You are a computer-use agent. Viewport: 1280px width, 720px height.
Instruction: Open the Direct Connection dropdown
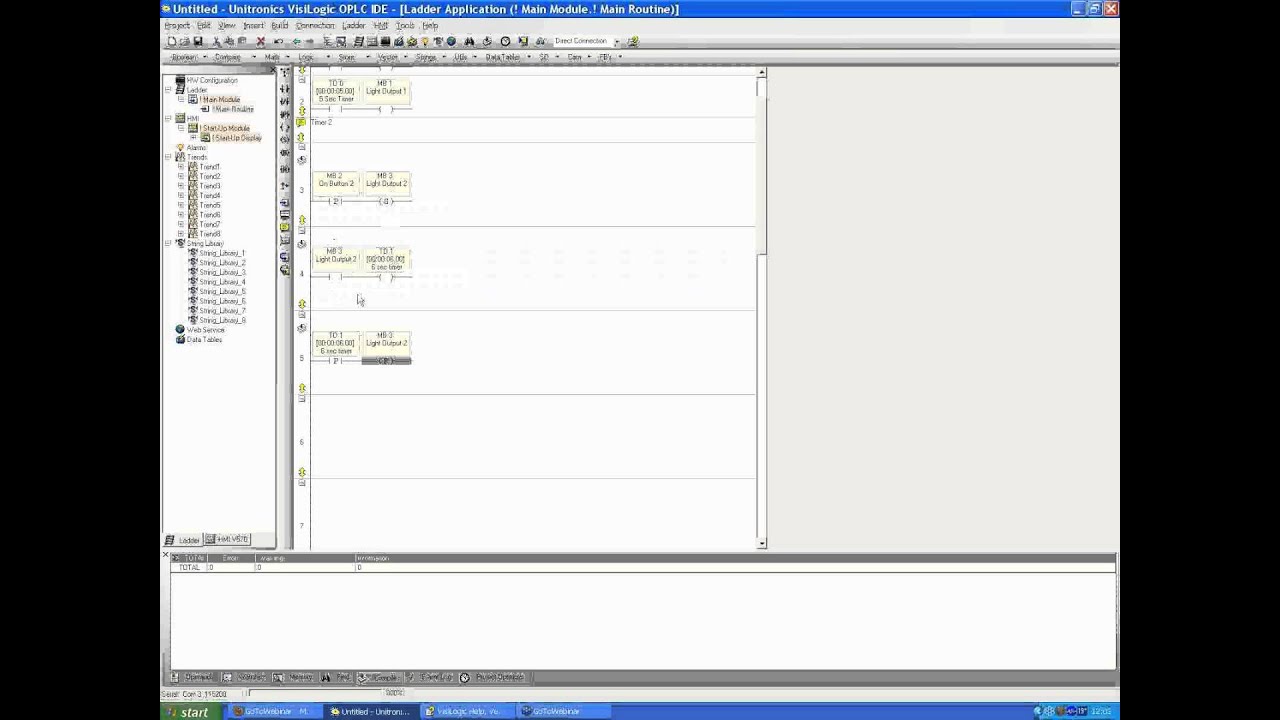[x=617, y=41]
